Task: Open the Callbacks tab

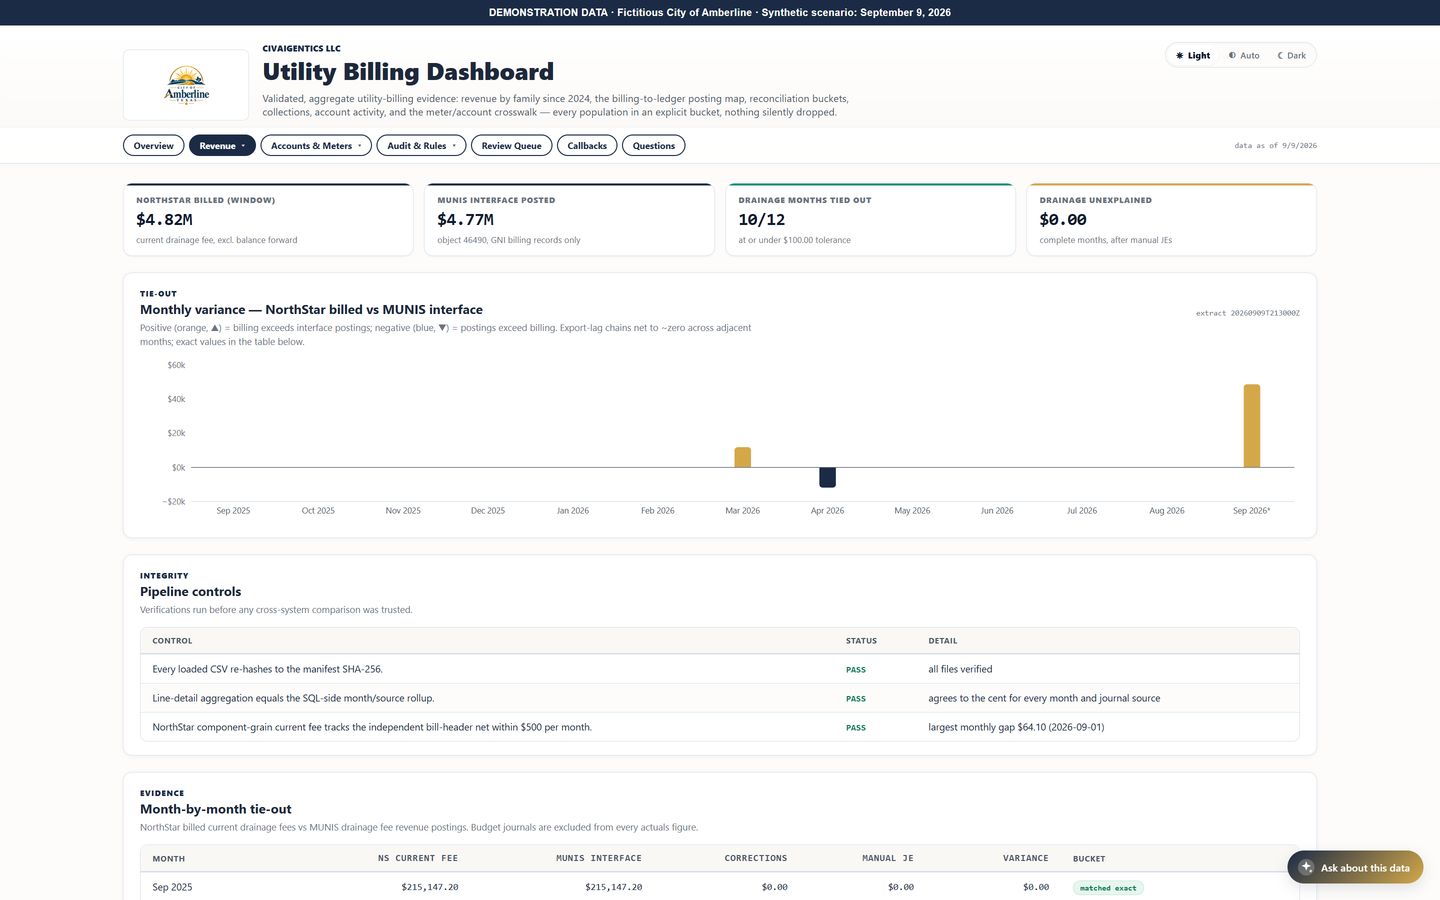Action: tap(587, 145)
